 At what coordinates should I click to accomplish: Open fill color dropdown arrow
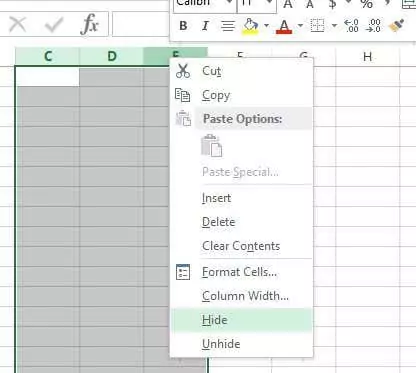(266, 26)
